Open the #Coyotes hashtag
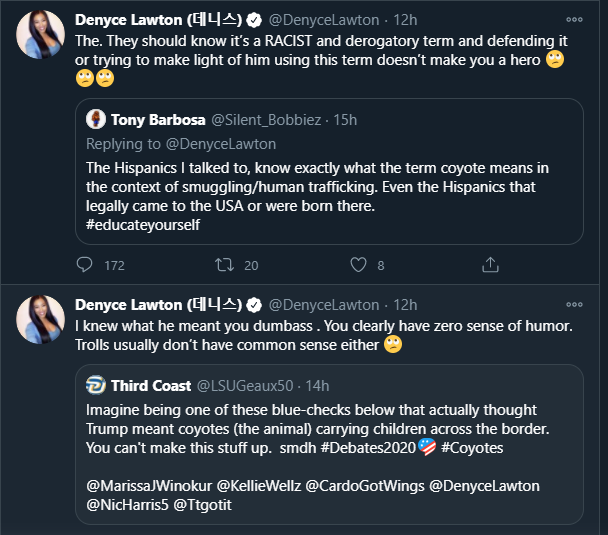Screen dimensions: 608x535 [x=472, y=448]
